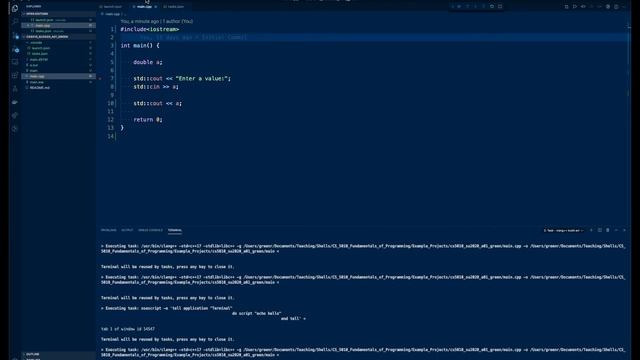This screenshot has height=360, width=640.
Task: Open the Testing flask view
Action: [15, 89]
